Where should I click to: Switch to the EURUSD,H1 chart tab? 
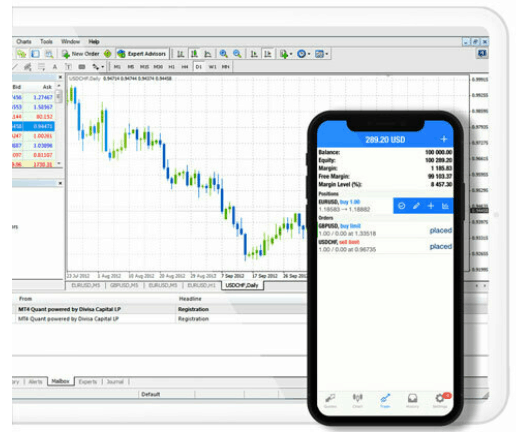[x=201, y=286]
